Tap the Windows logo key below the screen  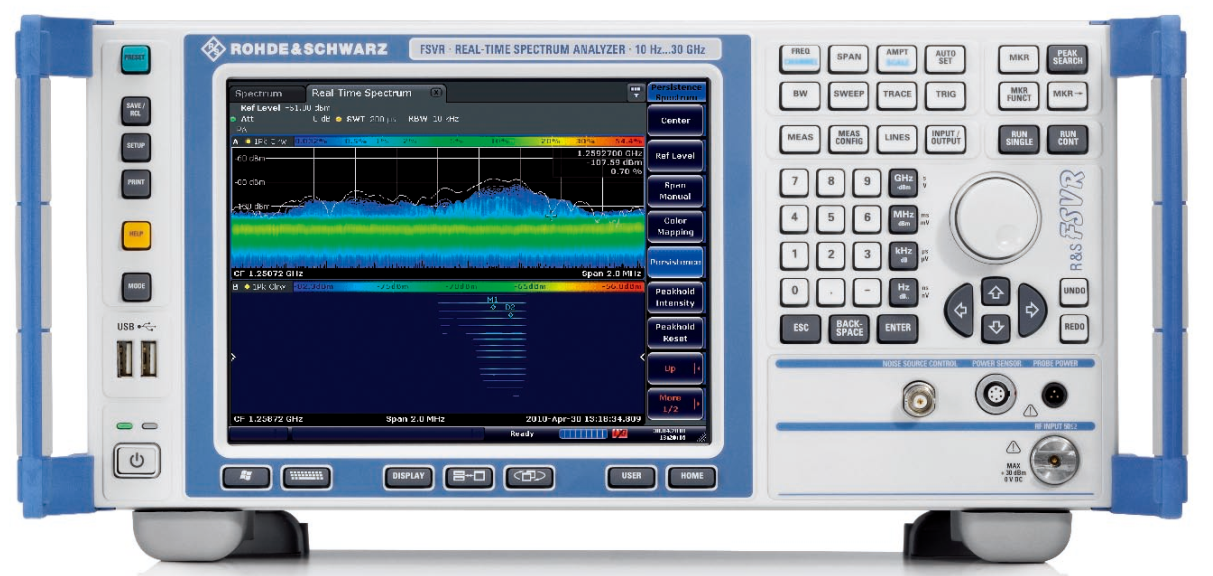click(x=247, y=476)
